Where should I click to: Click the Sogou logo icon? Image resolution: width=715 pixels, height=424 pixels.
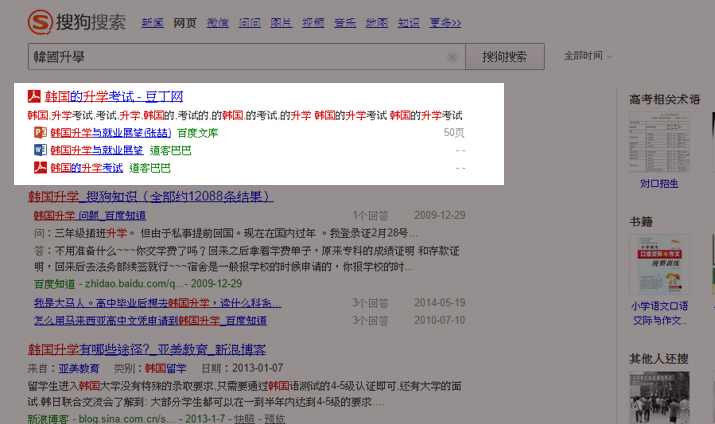[x=40, y=22]
